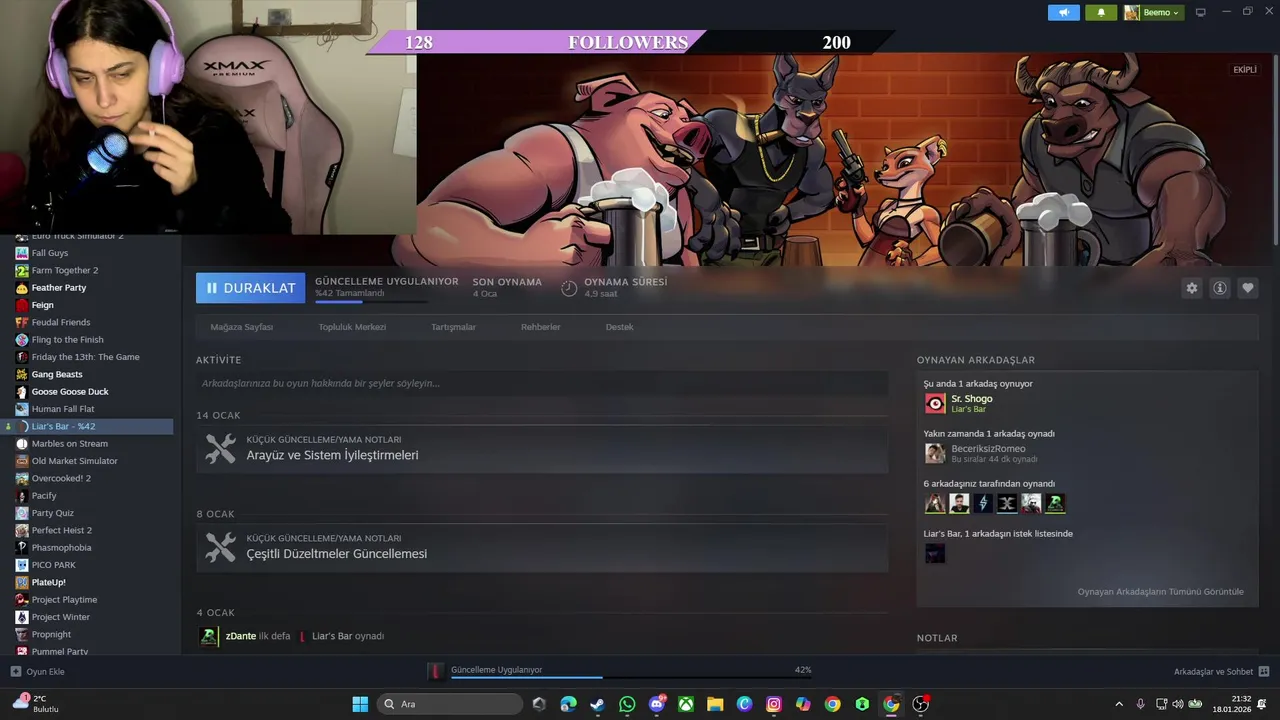Open Steam announcements megaphone button
This screenshot has width=1280, height=720.
1064,12
